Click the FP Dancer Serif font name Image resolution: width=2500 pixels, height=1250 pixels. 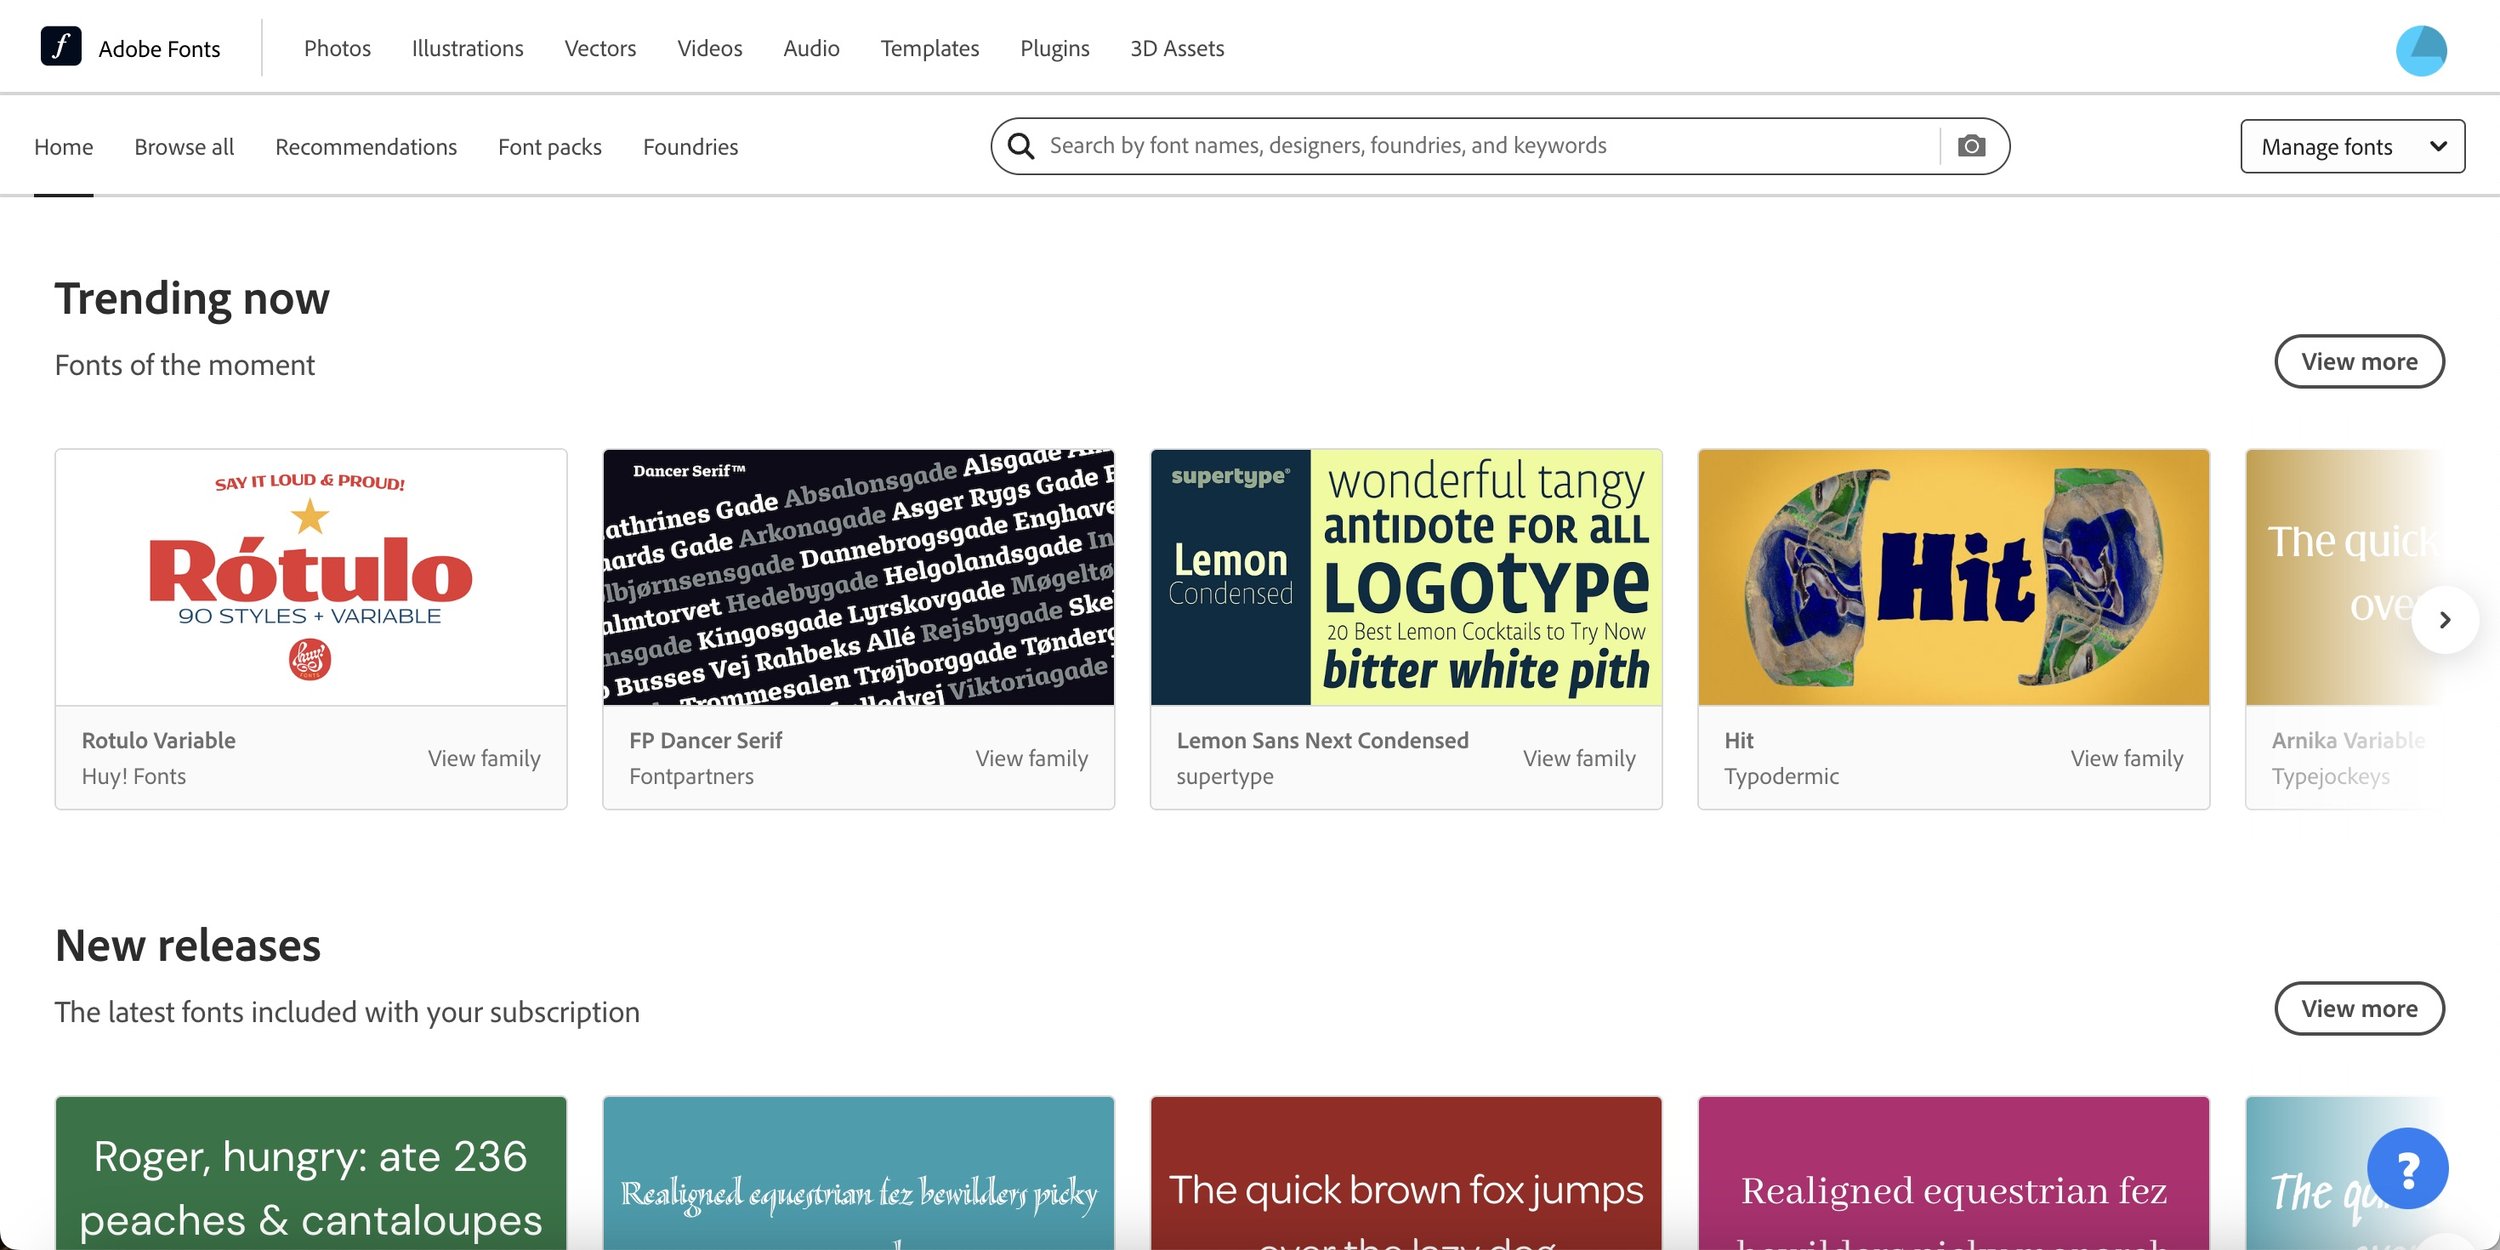(x=705, y=740)
